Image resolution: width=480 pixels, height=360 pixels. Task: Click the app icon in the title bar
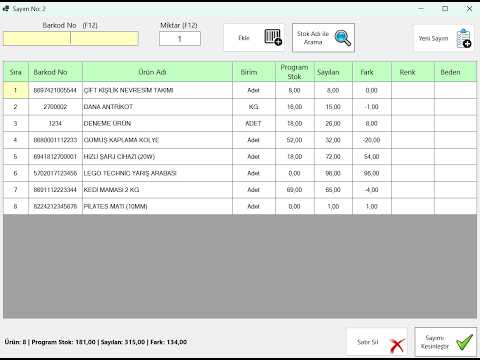point(6,9)
